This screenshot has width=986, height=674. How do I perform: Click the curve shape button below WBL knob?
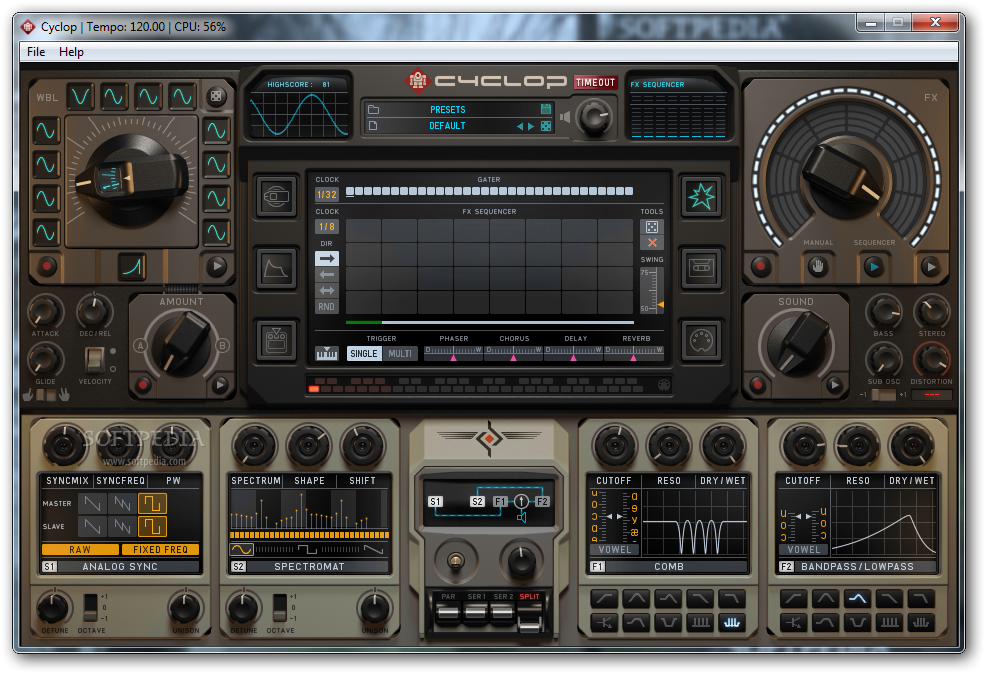[x=133, y=267]
